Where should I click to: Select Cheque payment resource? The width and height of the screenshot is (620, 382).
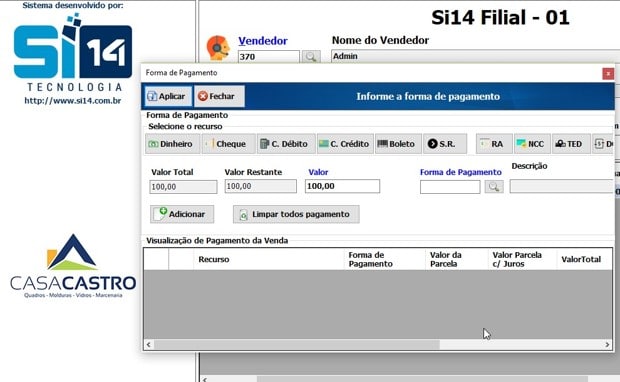(229, 144)
